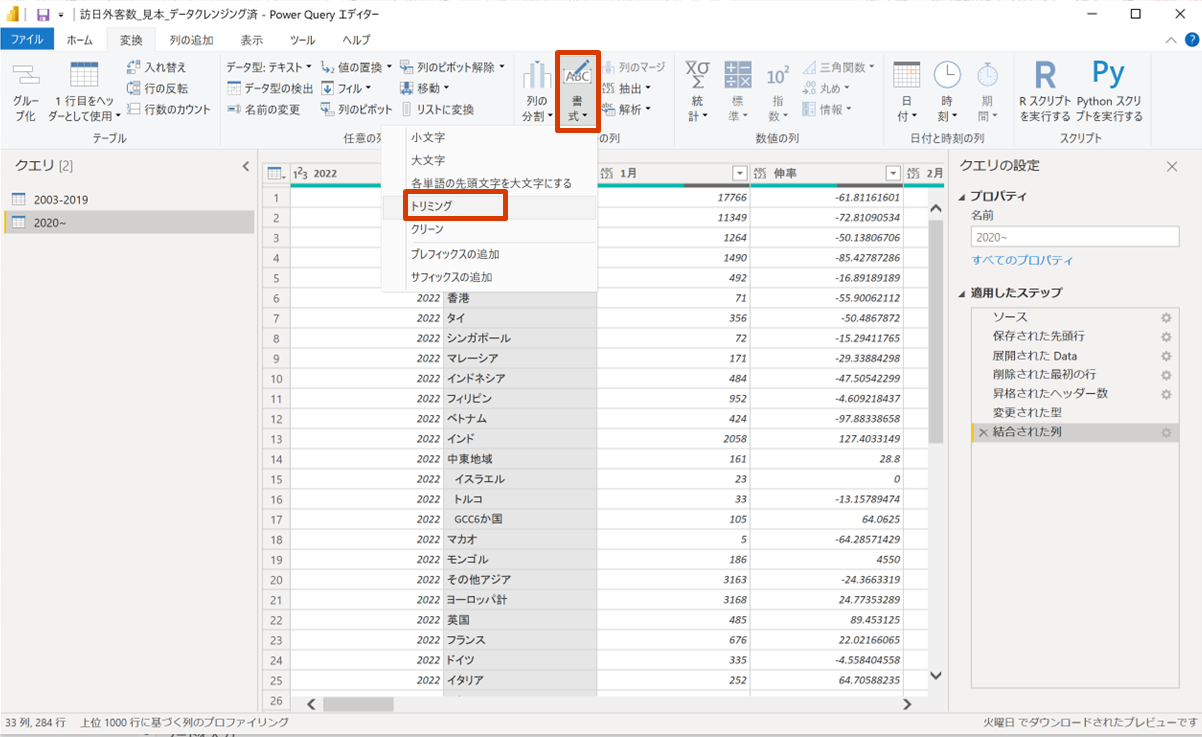Collapse the 適用したステップ section
Image resolution: width=1202 pixels, height=737 pixels.
point(963,293)
